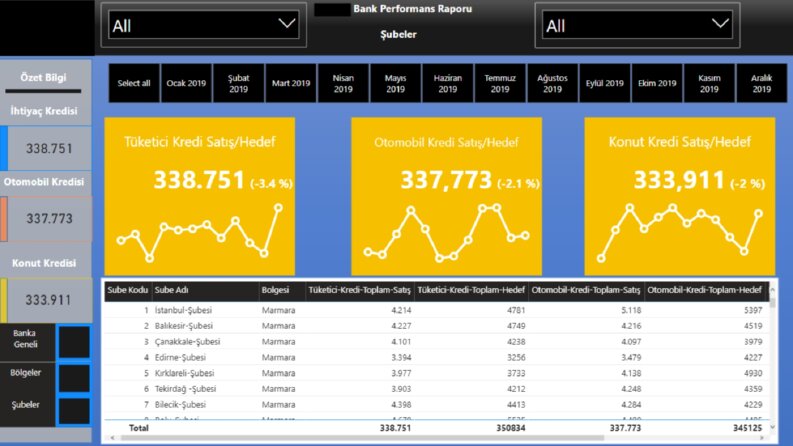The width and height of the screenshot is (793, 446).
Task: Click the table scroll-down arrow
Action: pos(772,427)
